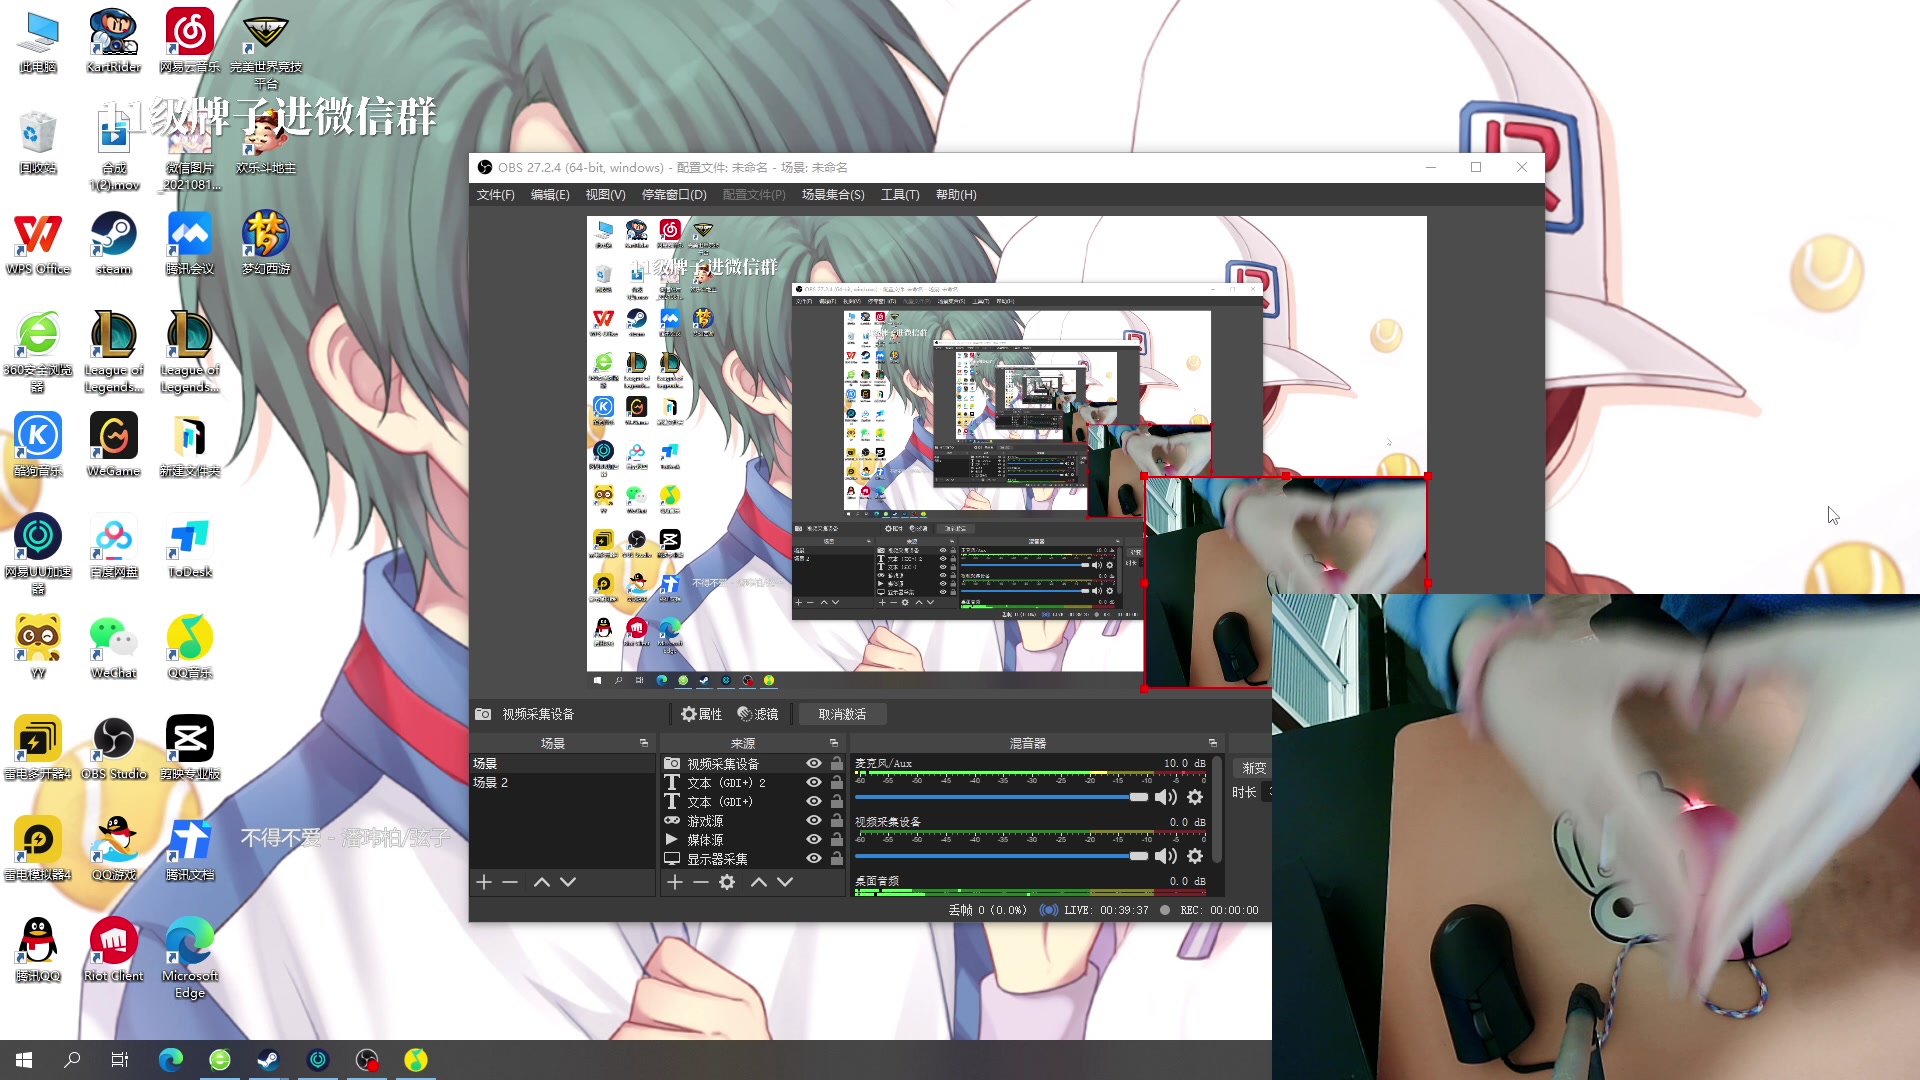Mute the 麦克风/Aux audio channel
Image resolution: width=1920 pixels, height=1080 pixels.
1165,797
